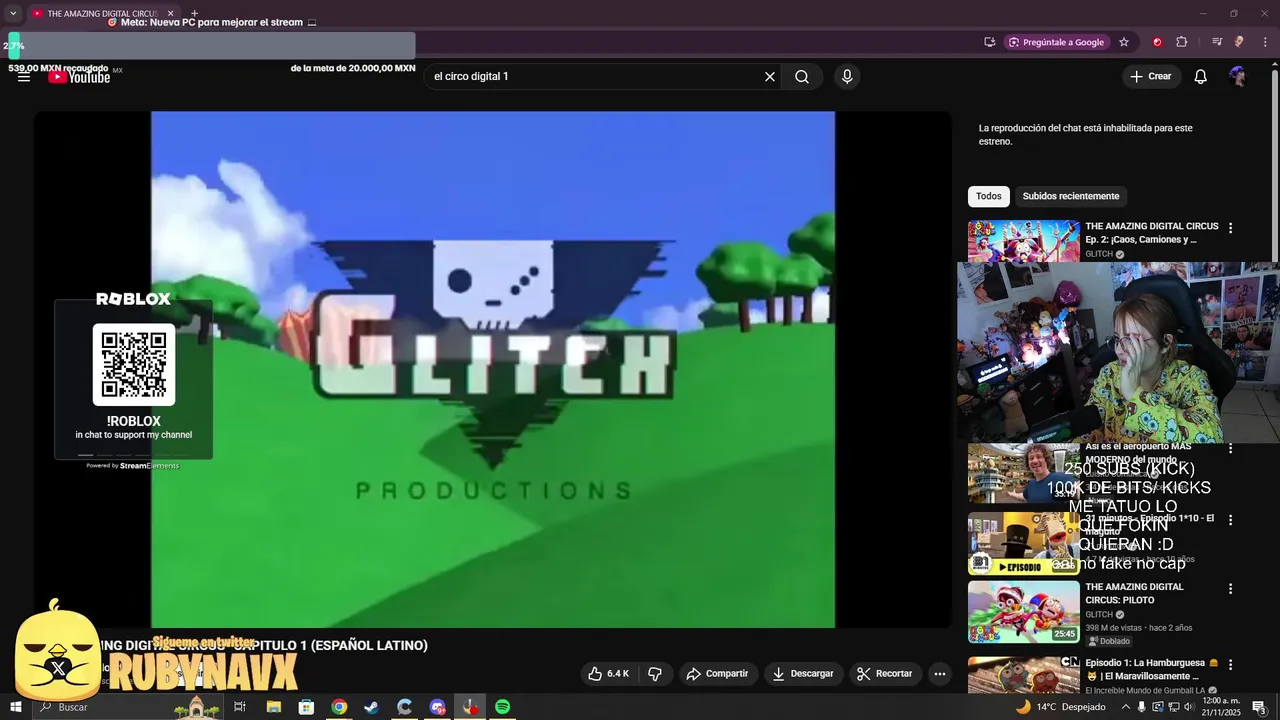Open the Chrome three-dot menu
The height and width of the screenshot is (720, 1280).
click(1266, 42)
